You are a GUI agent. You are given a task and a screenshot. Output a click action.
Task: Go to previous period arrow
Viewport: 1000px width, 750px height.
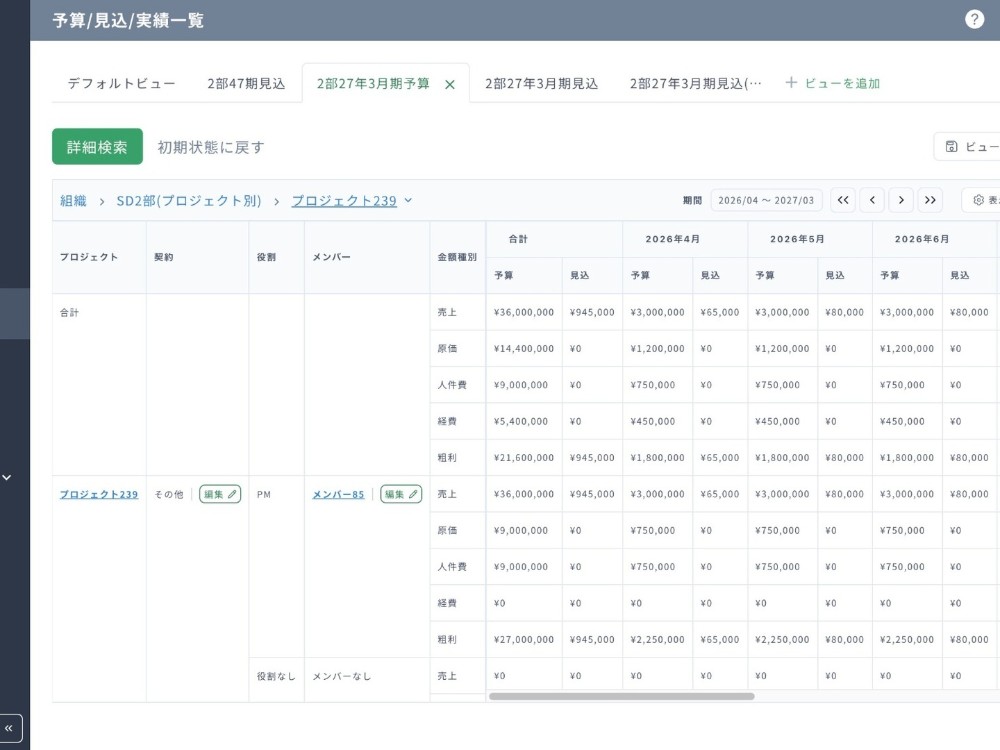[872, 200]
